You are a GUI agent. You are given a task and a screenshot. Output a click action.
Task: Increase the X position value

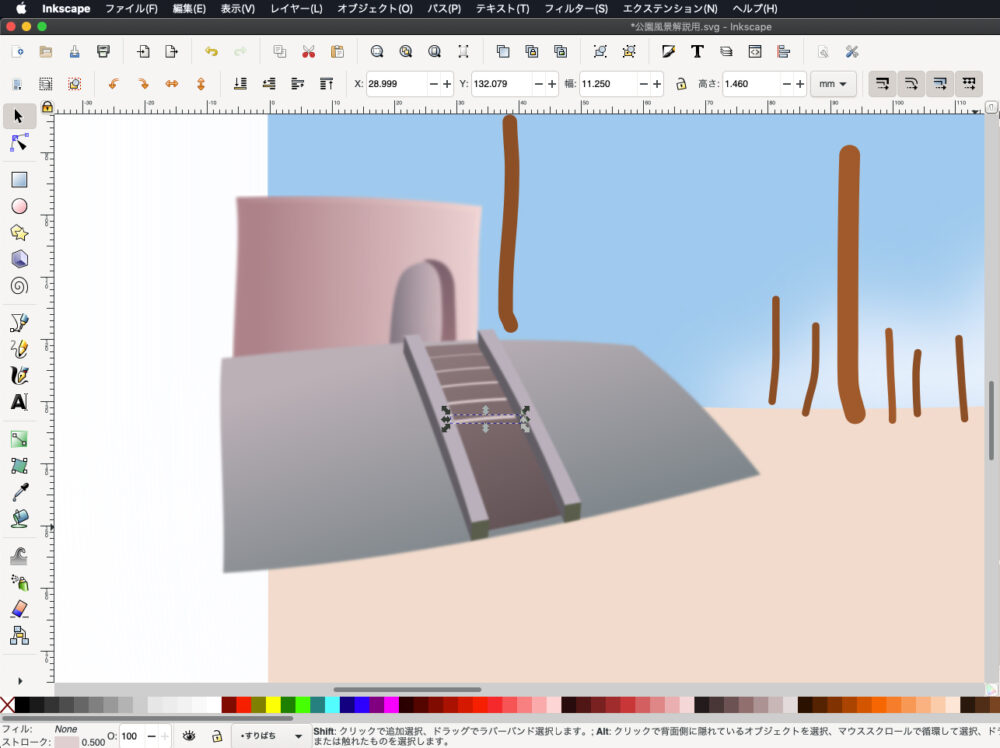[x=447, y=84]
